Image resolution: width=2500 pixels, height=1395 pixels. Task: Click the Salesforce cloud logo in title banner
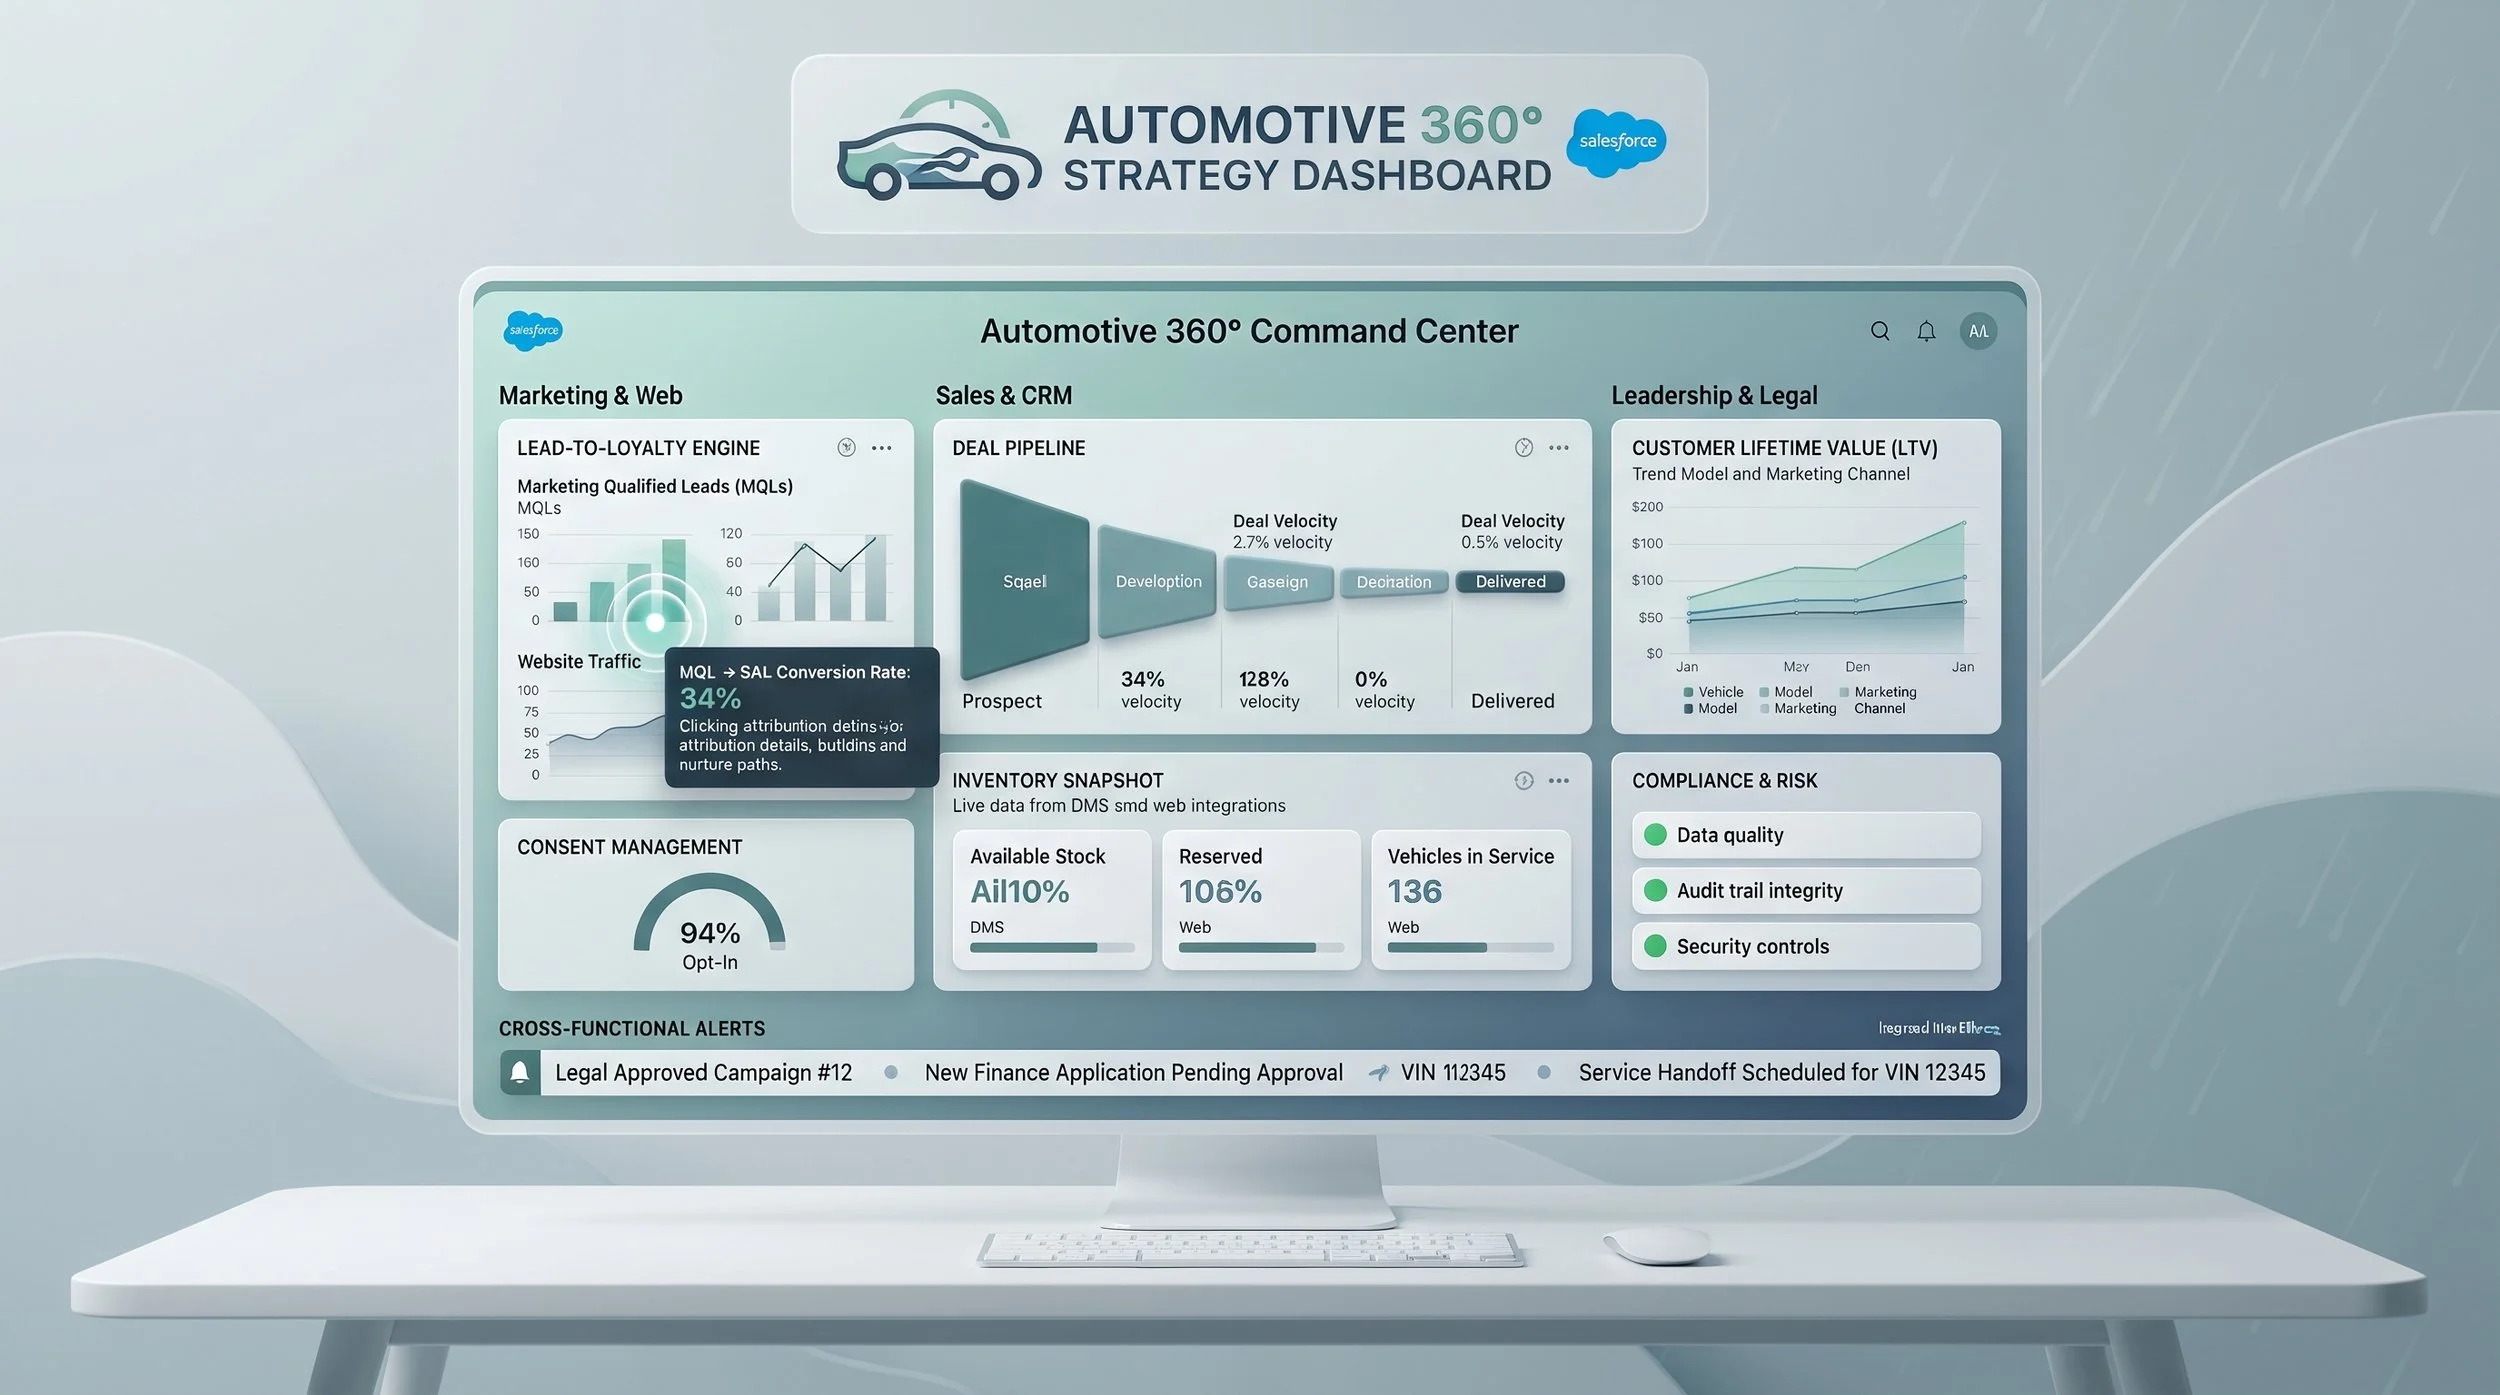click(1617, 142)
